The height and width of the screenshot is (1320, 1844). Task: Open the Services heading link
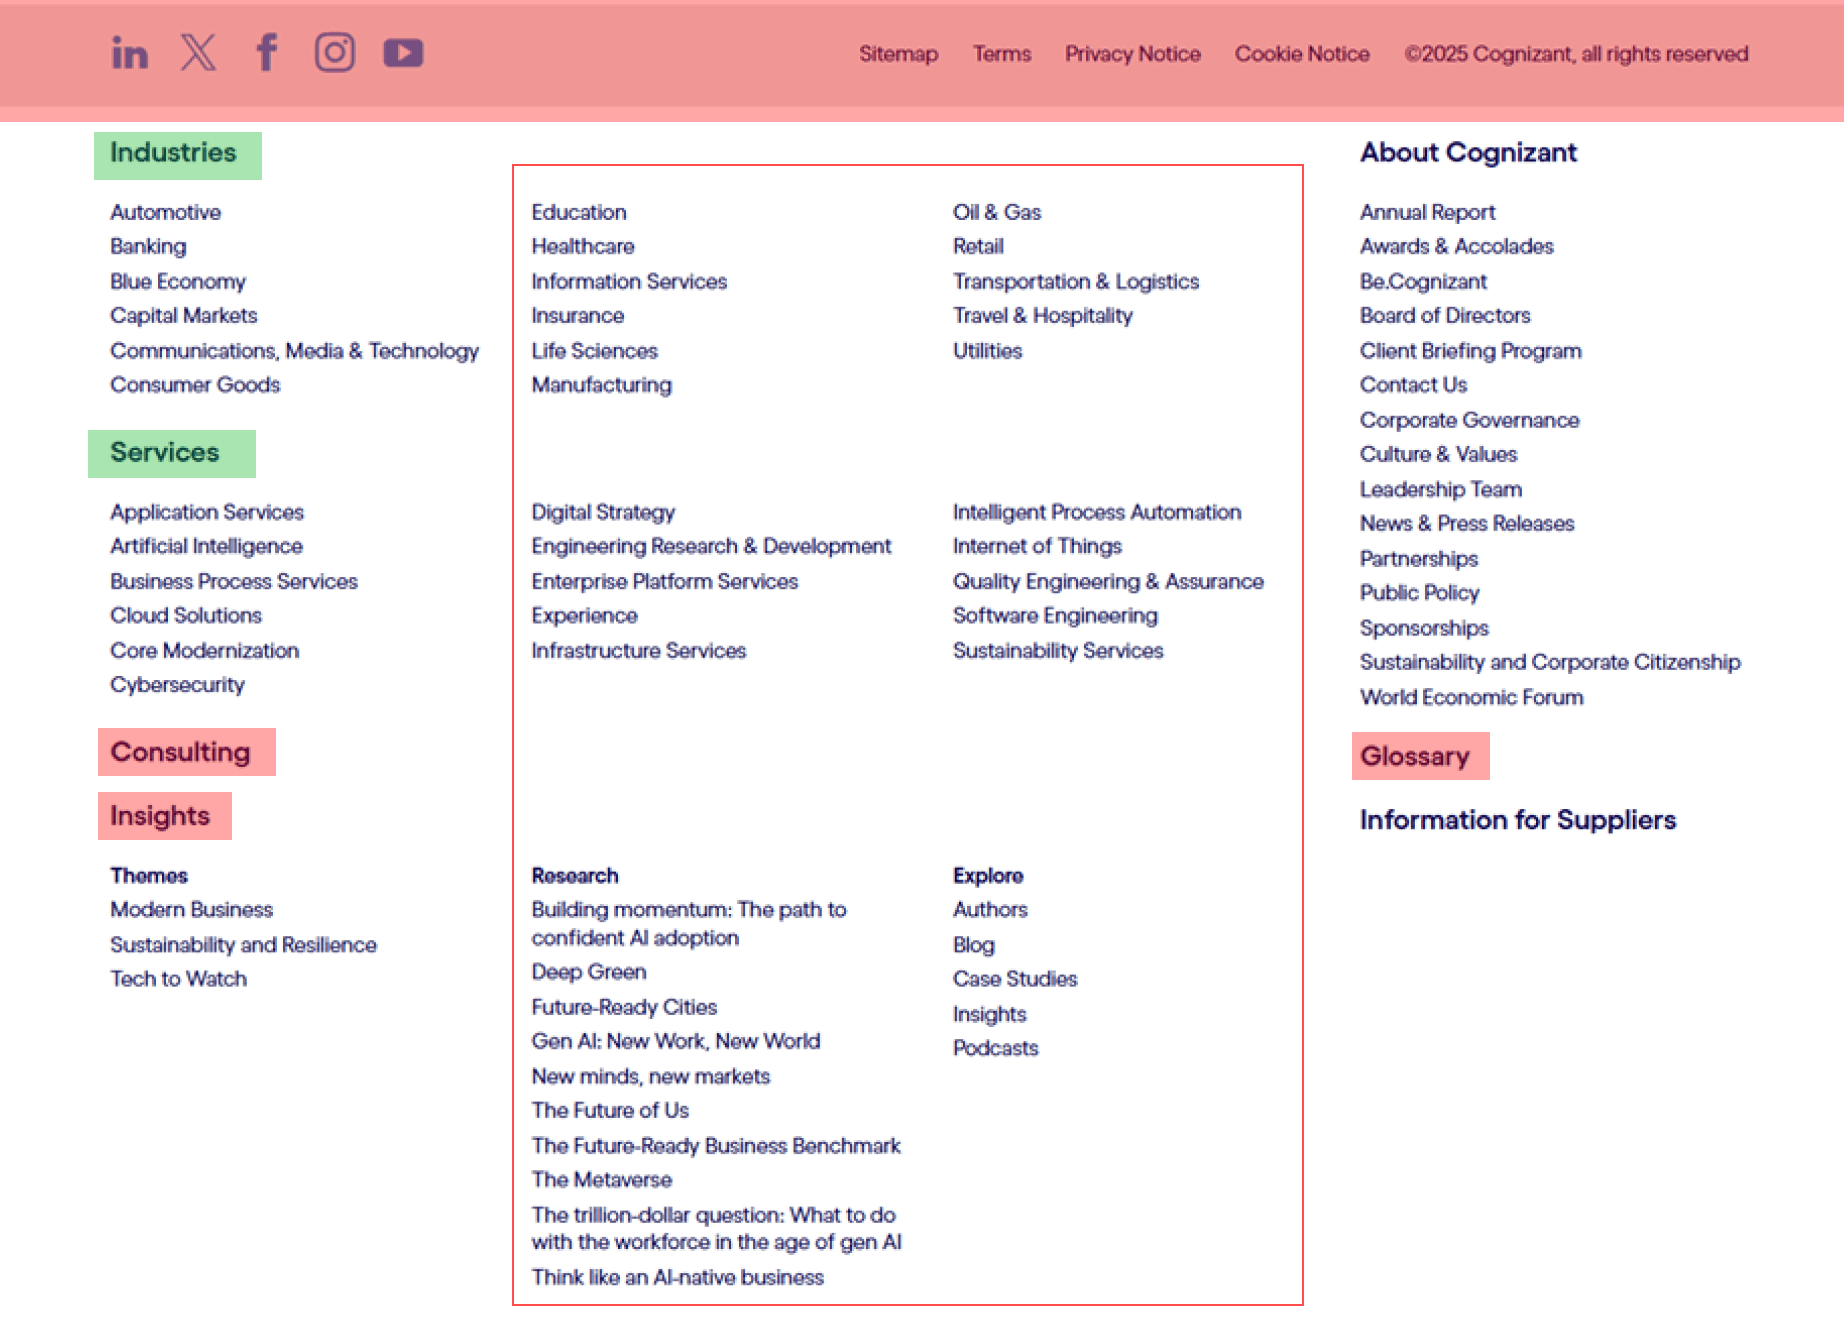(x=164, y=453)
